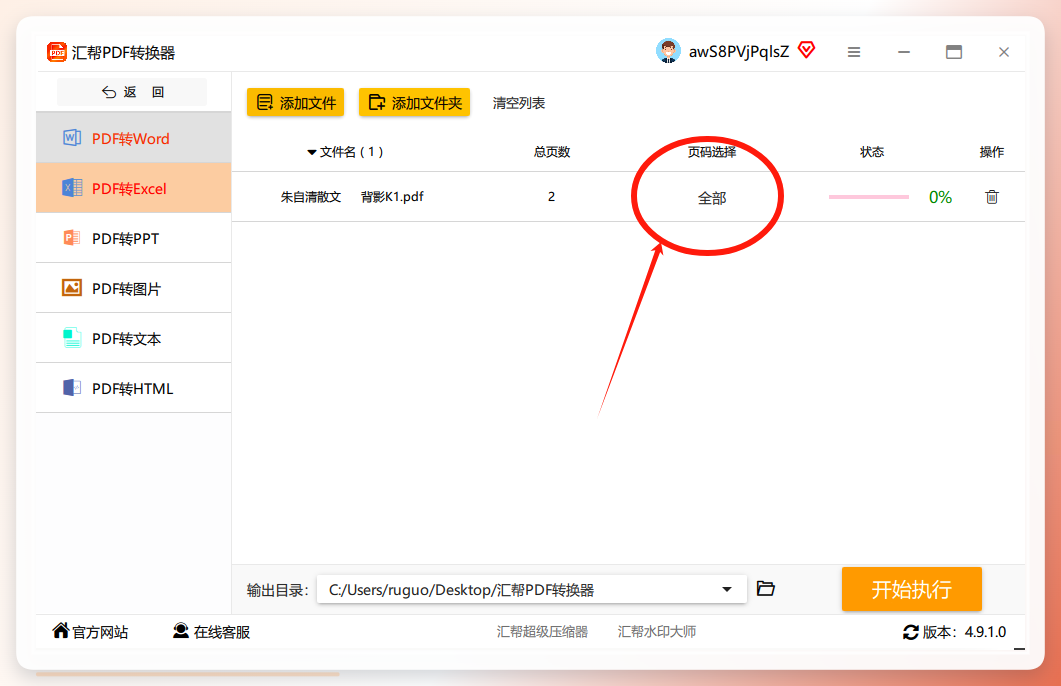
Task: Collapse the 文件名 column sort triangle
Action: tap(312, 152)
